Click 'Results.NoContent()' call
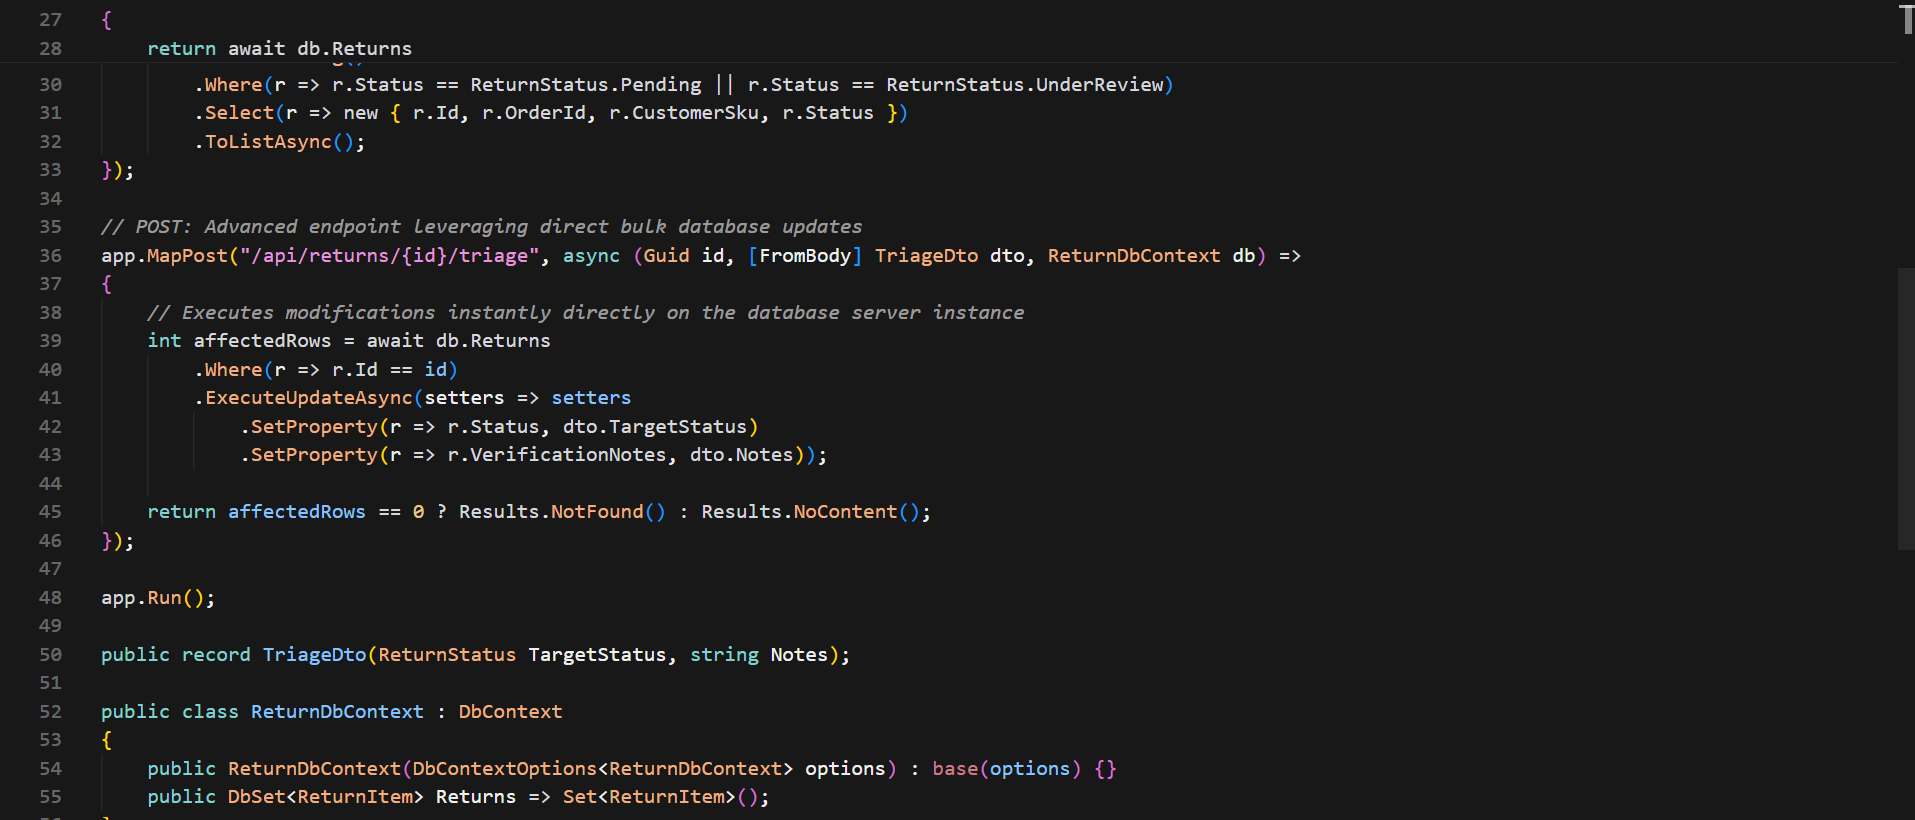Image resolution: width=1915 pixels, height=820 pixels. [810, 512]
